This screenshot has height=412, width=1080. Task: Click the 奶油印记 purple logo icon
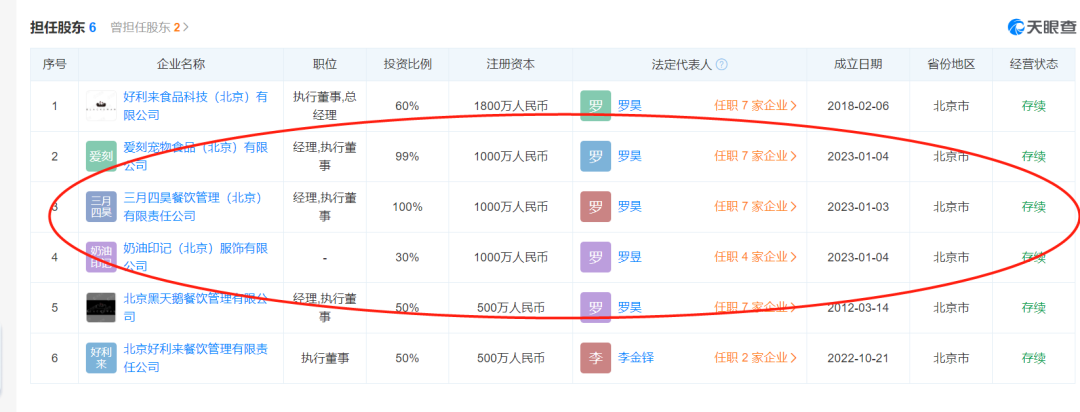101,257
